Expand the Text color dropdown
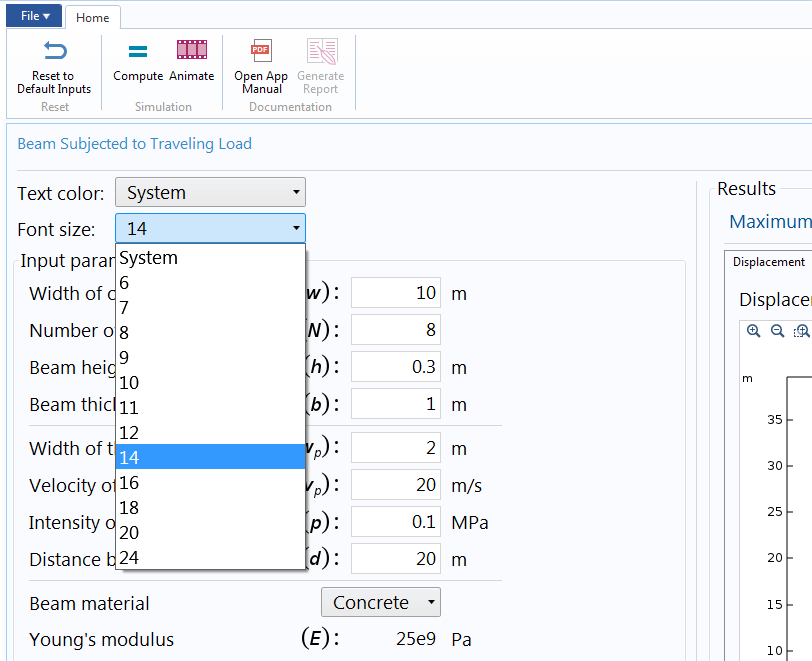This screenshot has height=661, width=812. point(210,193)
